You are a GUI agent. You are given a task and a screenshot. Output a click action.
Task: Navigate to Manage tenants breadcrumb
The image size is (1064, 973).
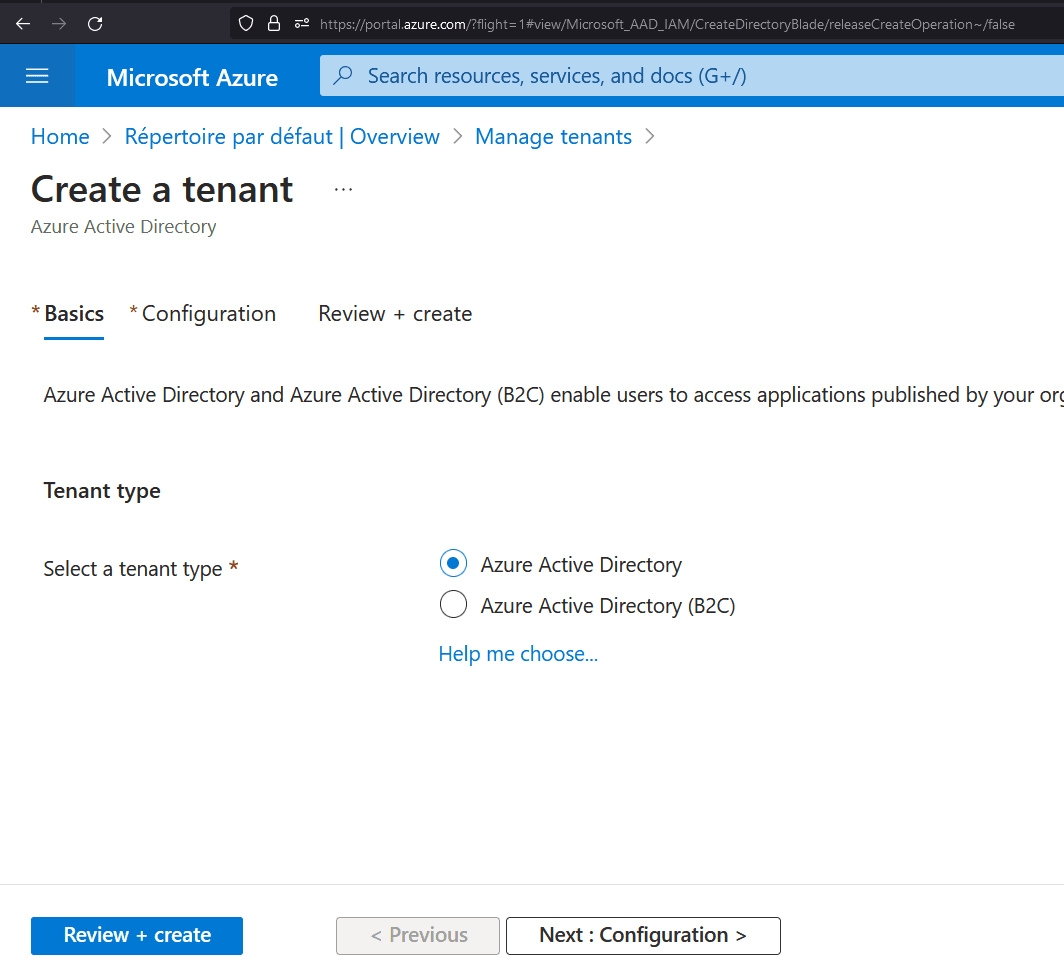(553, 137)
